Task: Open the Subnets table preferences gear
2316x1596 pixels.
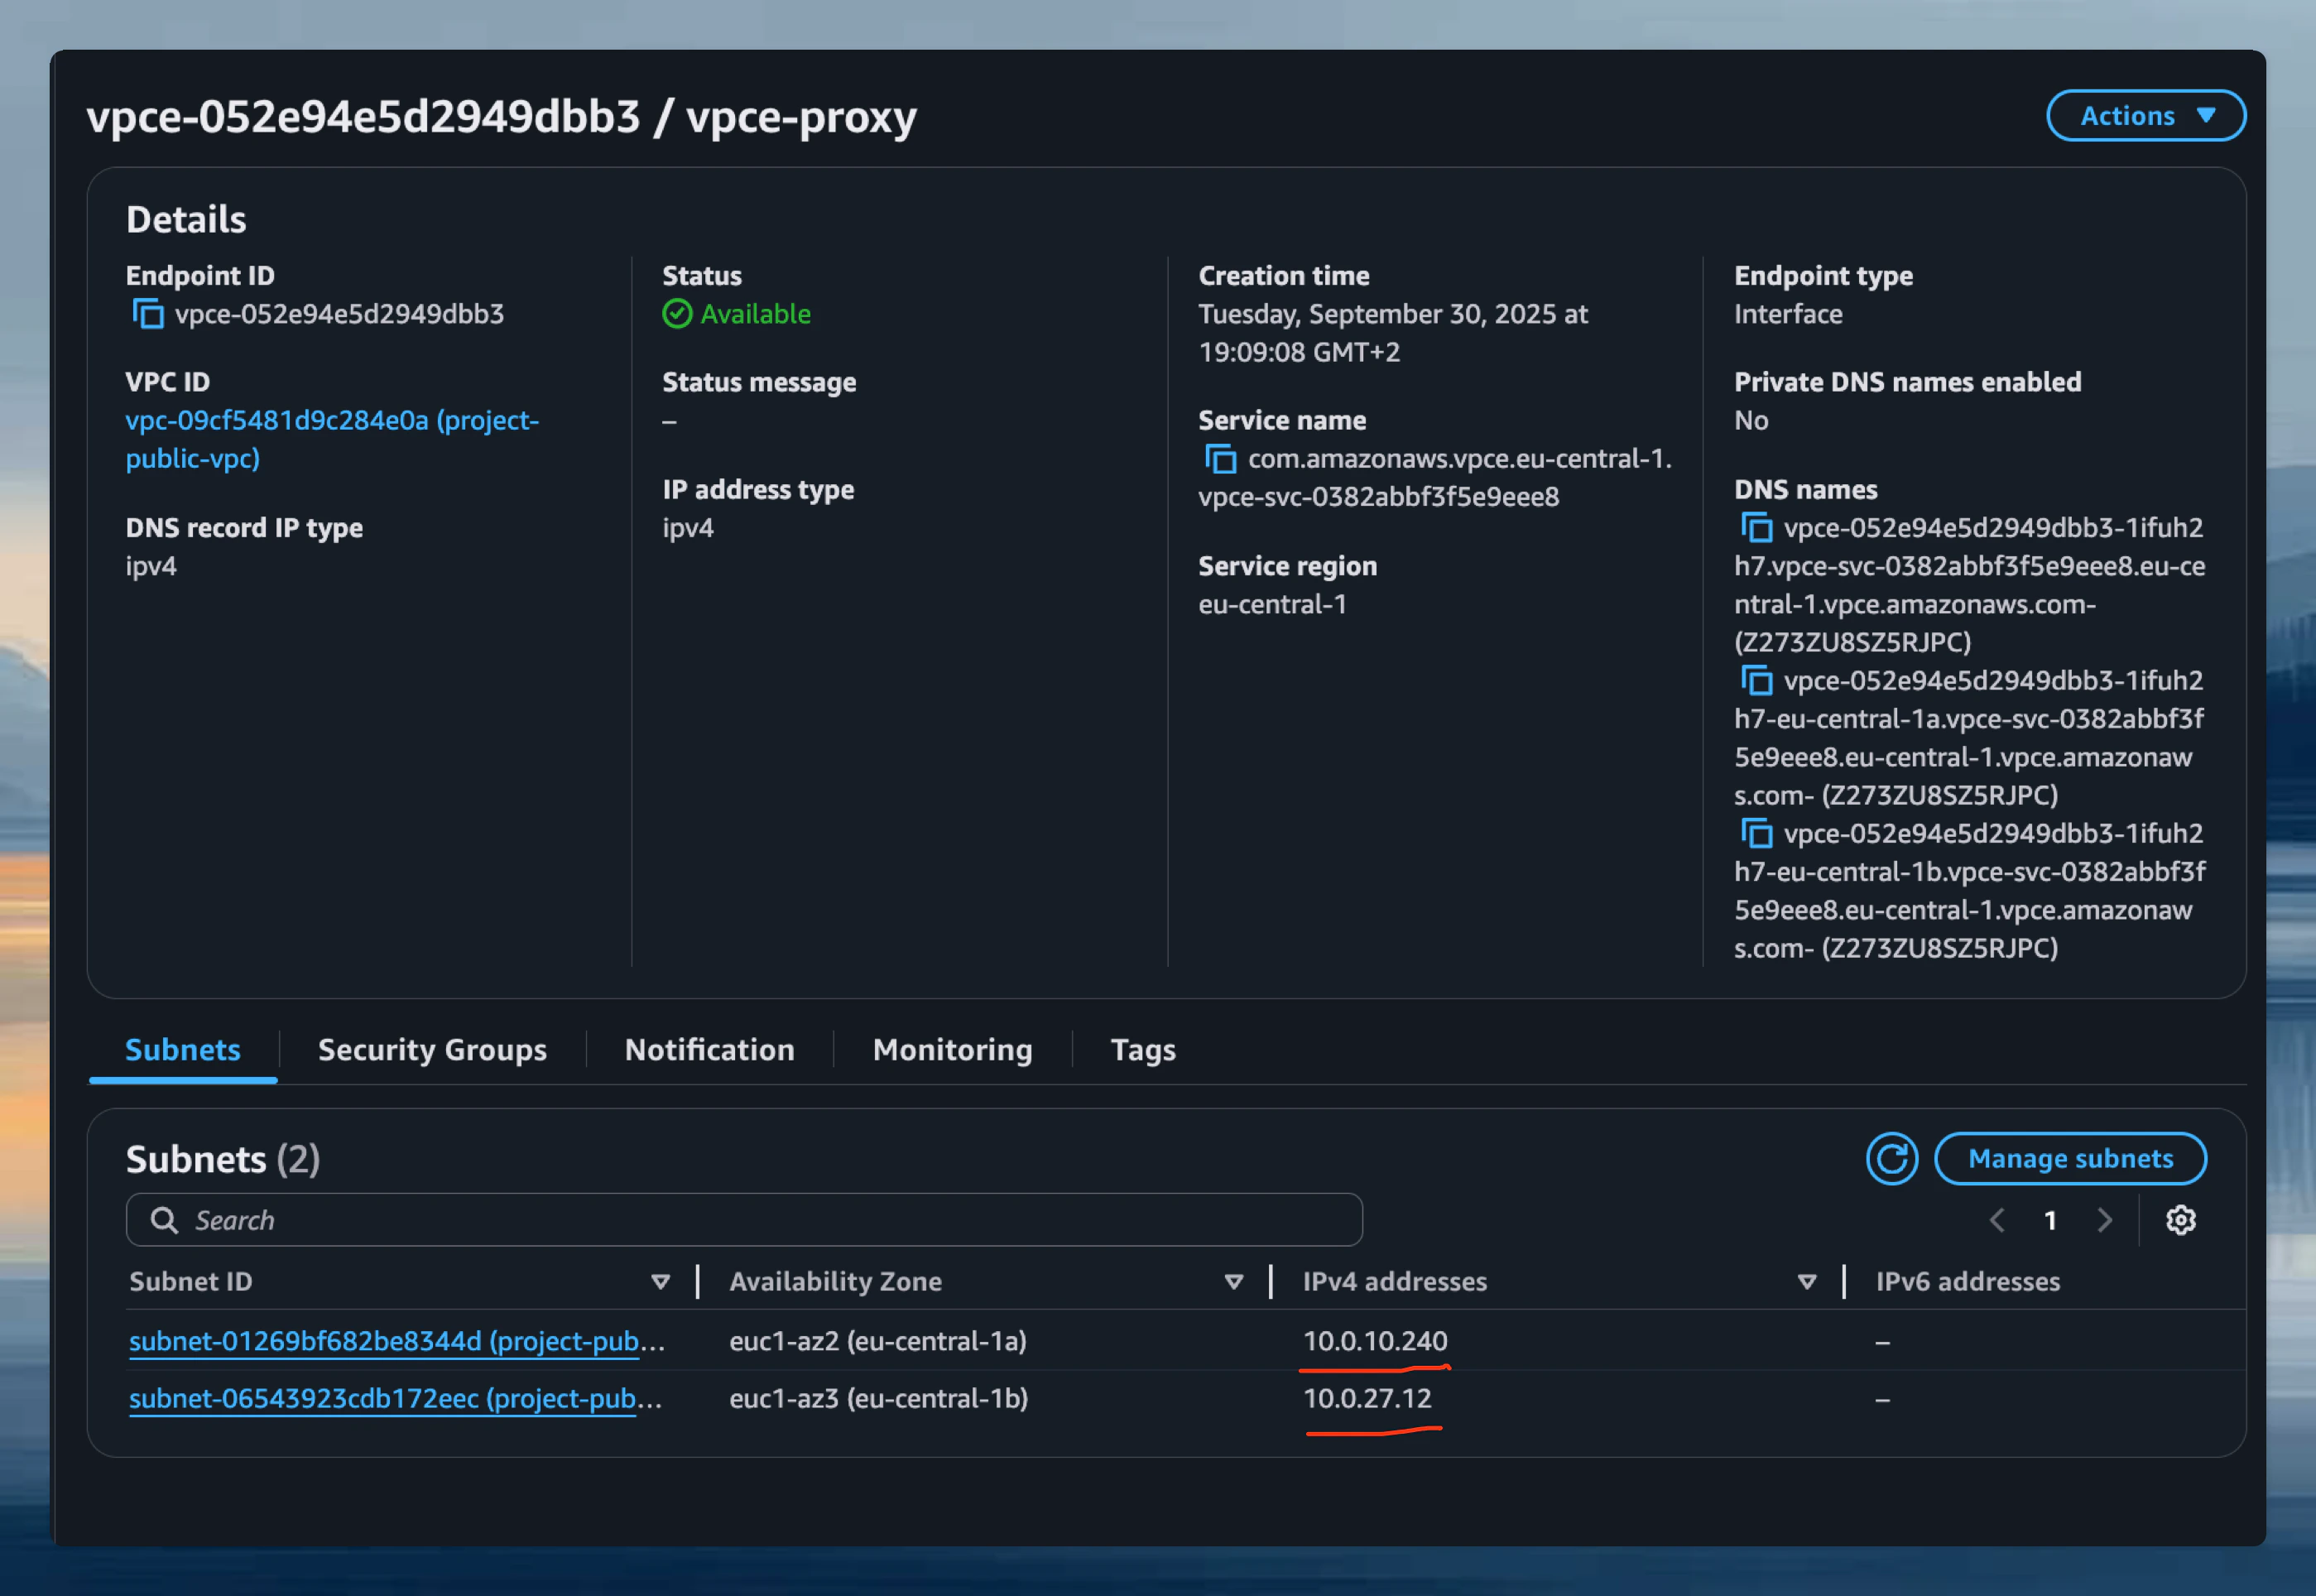Action: point(2182,1220)
